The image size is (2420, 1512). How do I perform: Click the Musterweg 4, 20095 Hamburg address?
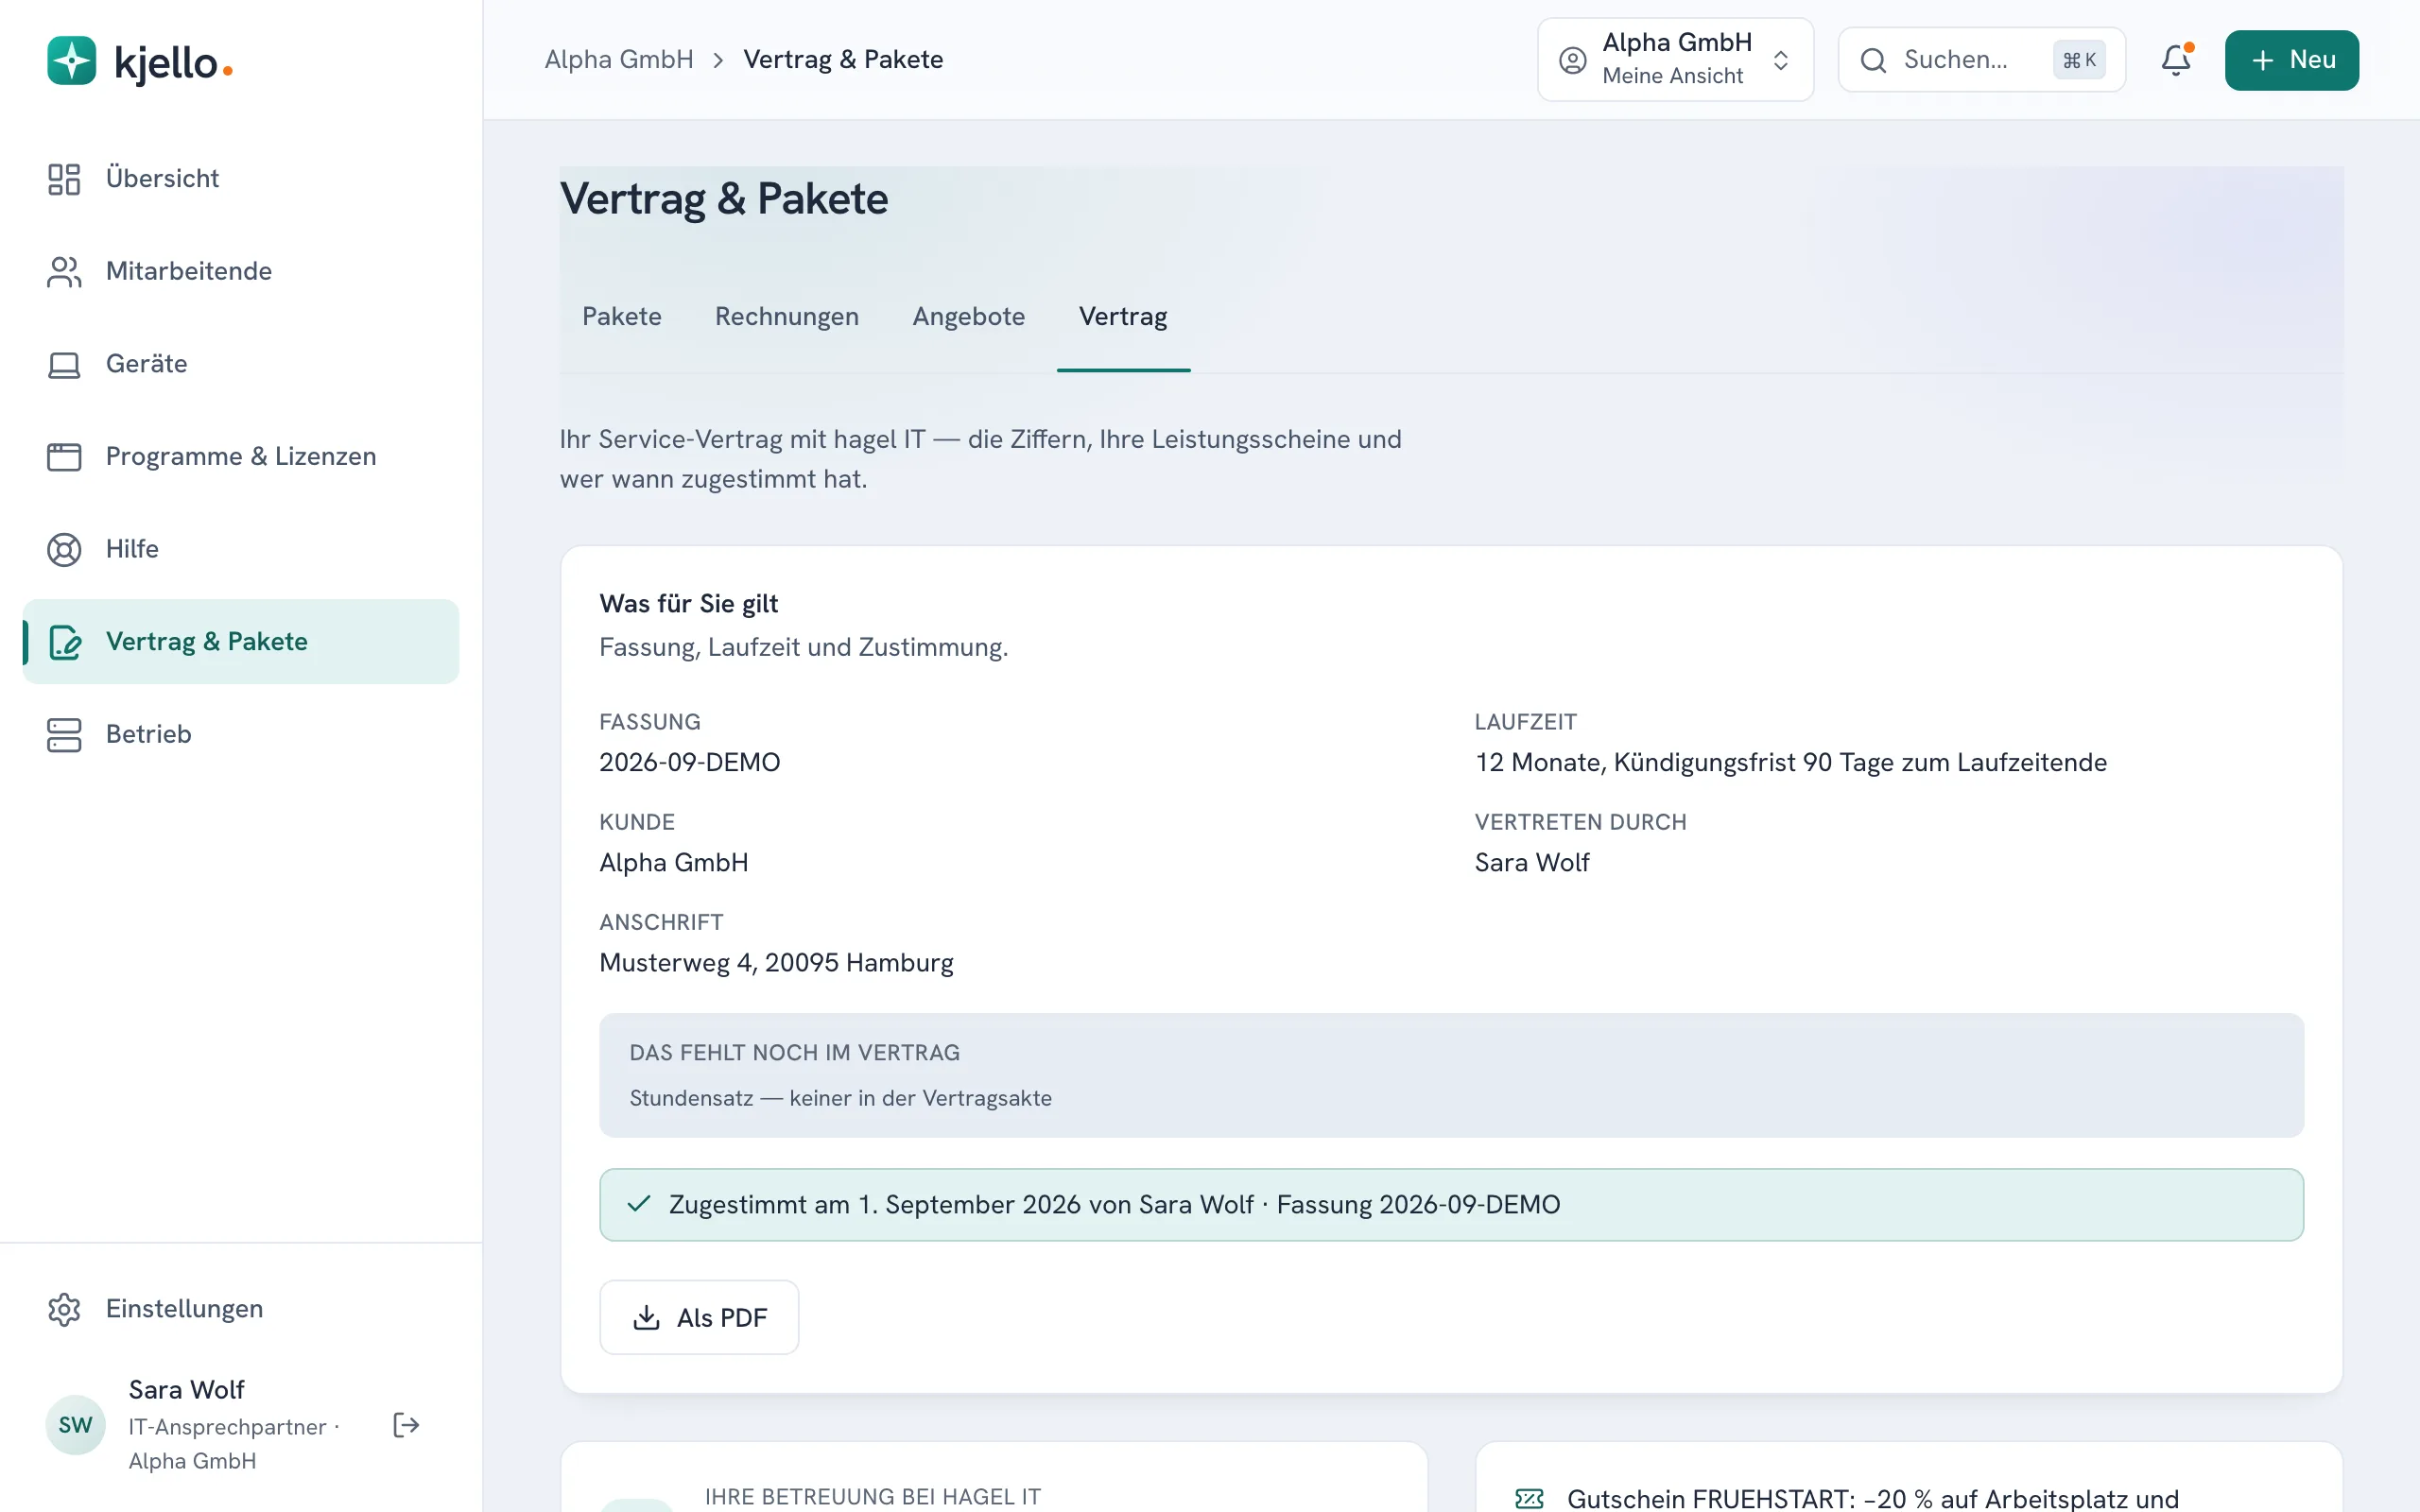pyautogui.click(x=776, y=963)
